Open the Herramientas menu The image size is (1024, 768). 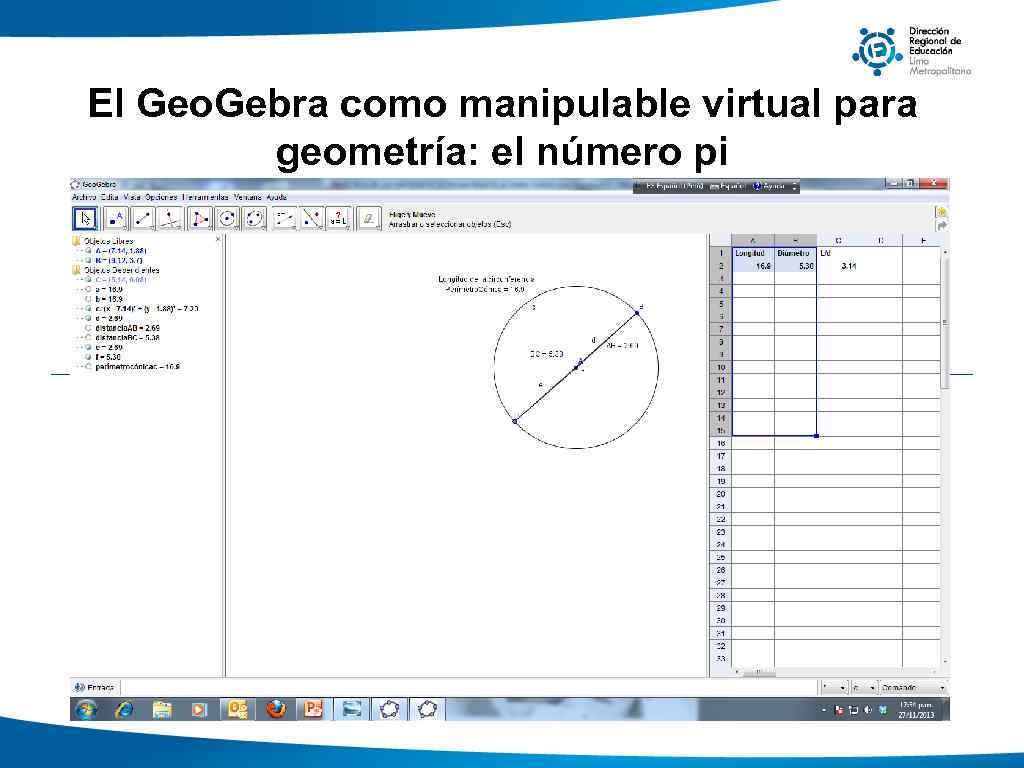[x=206, y=197]
